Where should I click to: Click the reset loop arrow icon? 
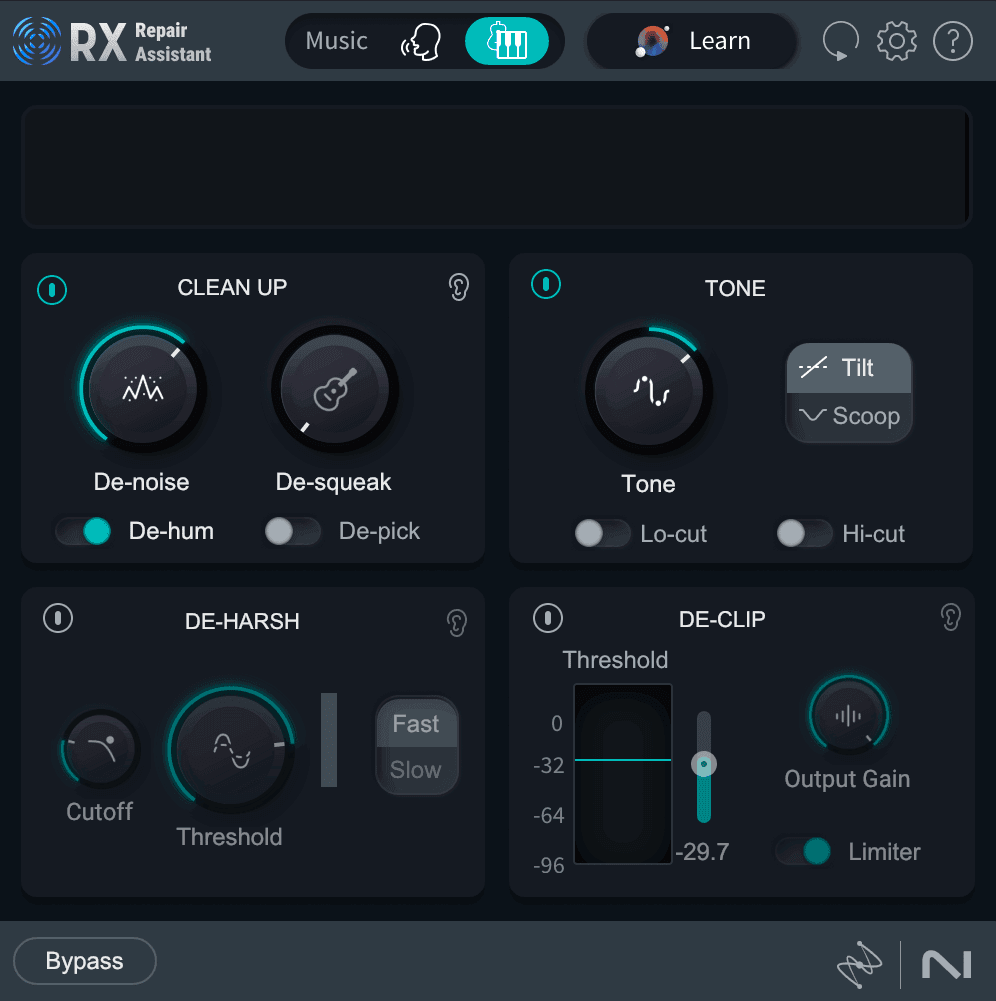tap(840, 41)
